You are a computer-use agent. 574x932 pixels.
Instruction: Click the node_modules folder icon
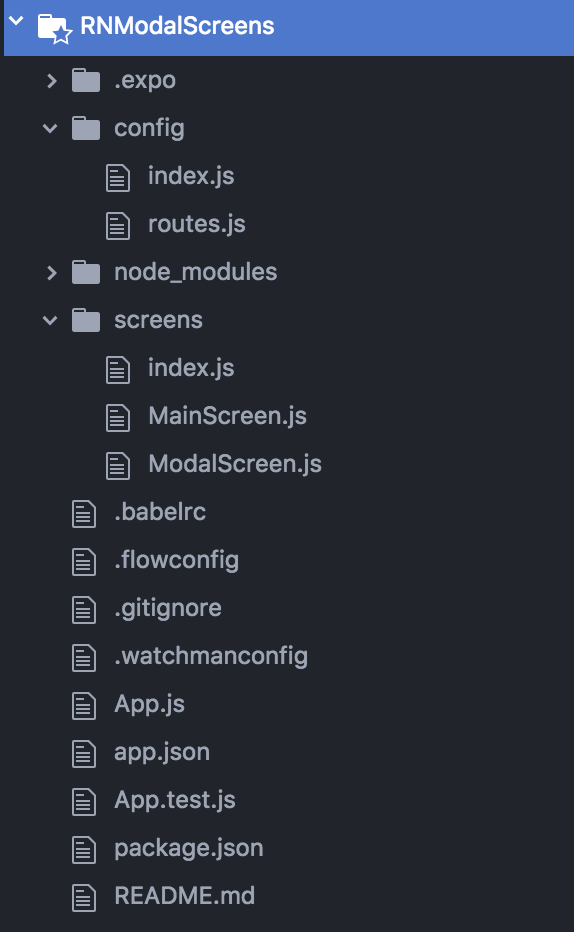86,272
